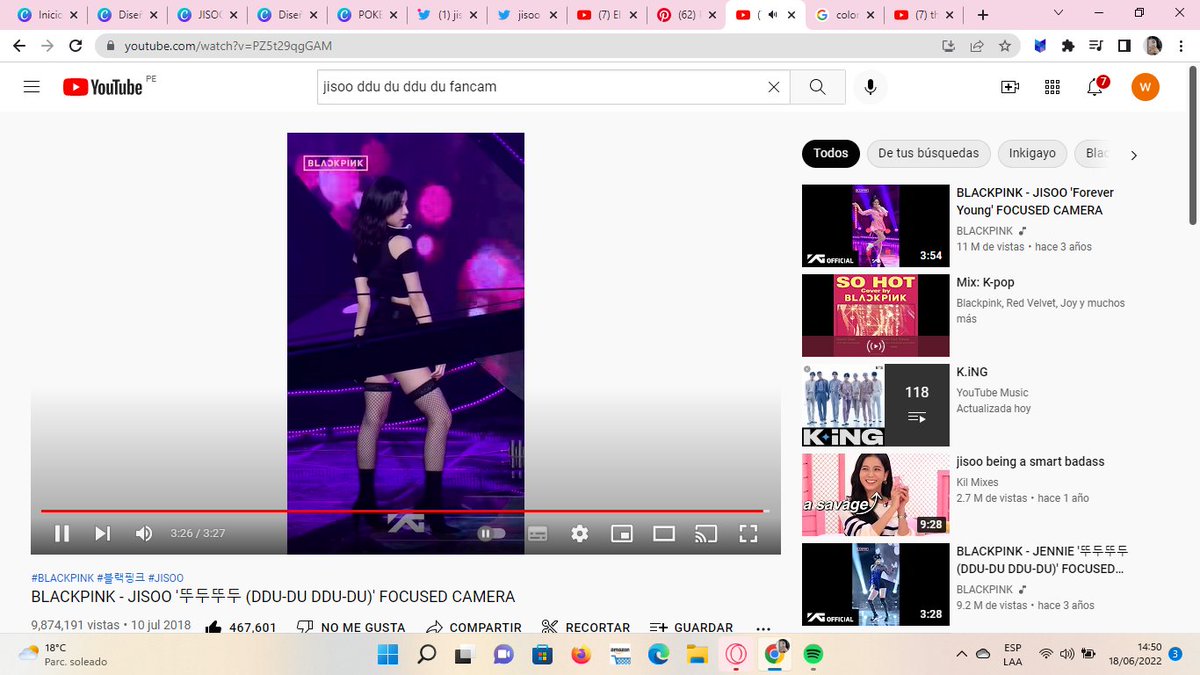Image resolution: width=1200 pixels, height=675 pixels.
Task: Open the #JISOO hashtag link
Action: [166, 578]
